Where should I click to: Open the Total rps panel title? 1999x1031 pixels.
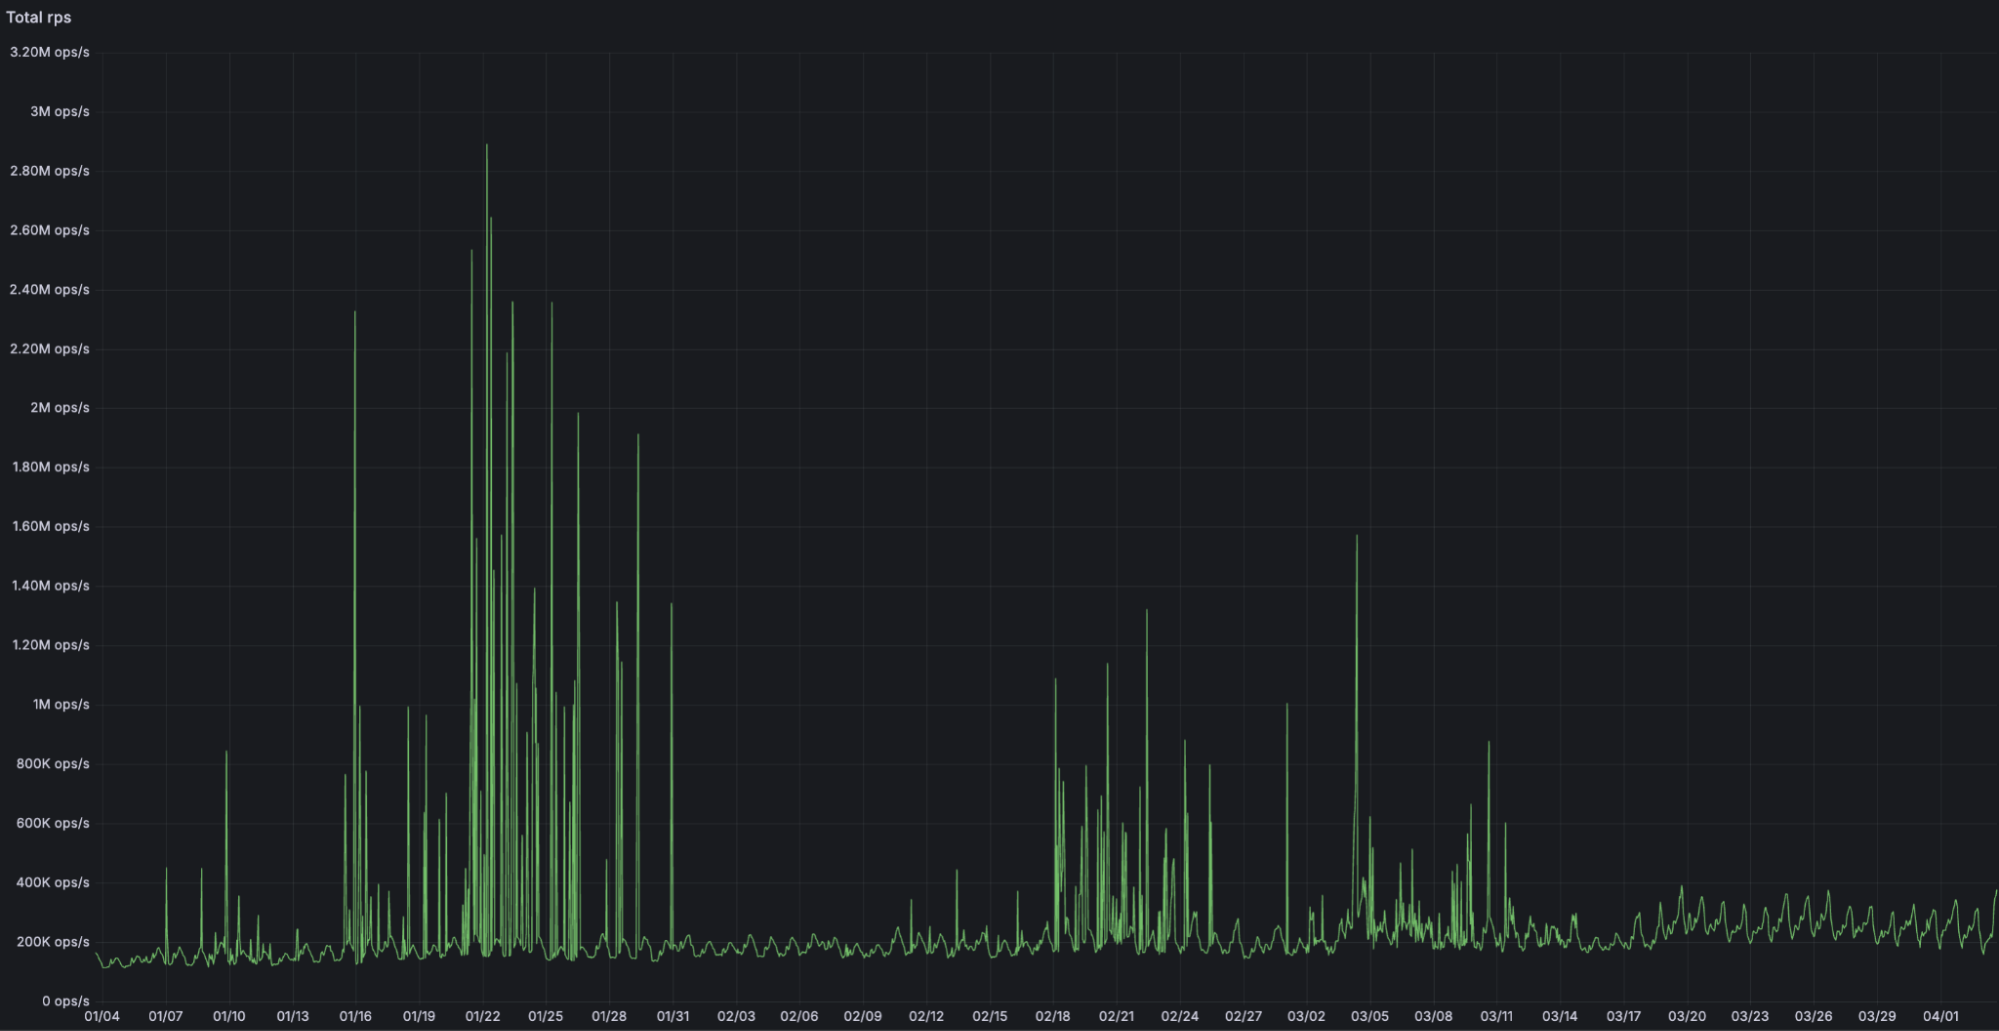tap(39, 17)
